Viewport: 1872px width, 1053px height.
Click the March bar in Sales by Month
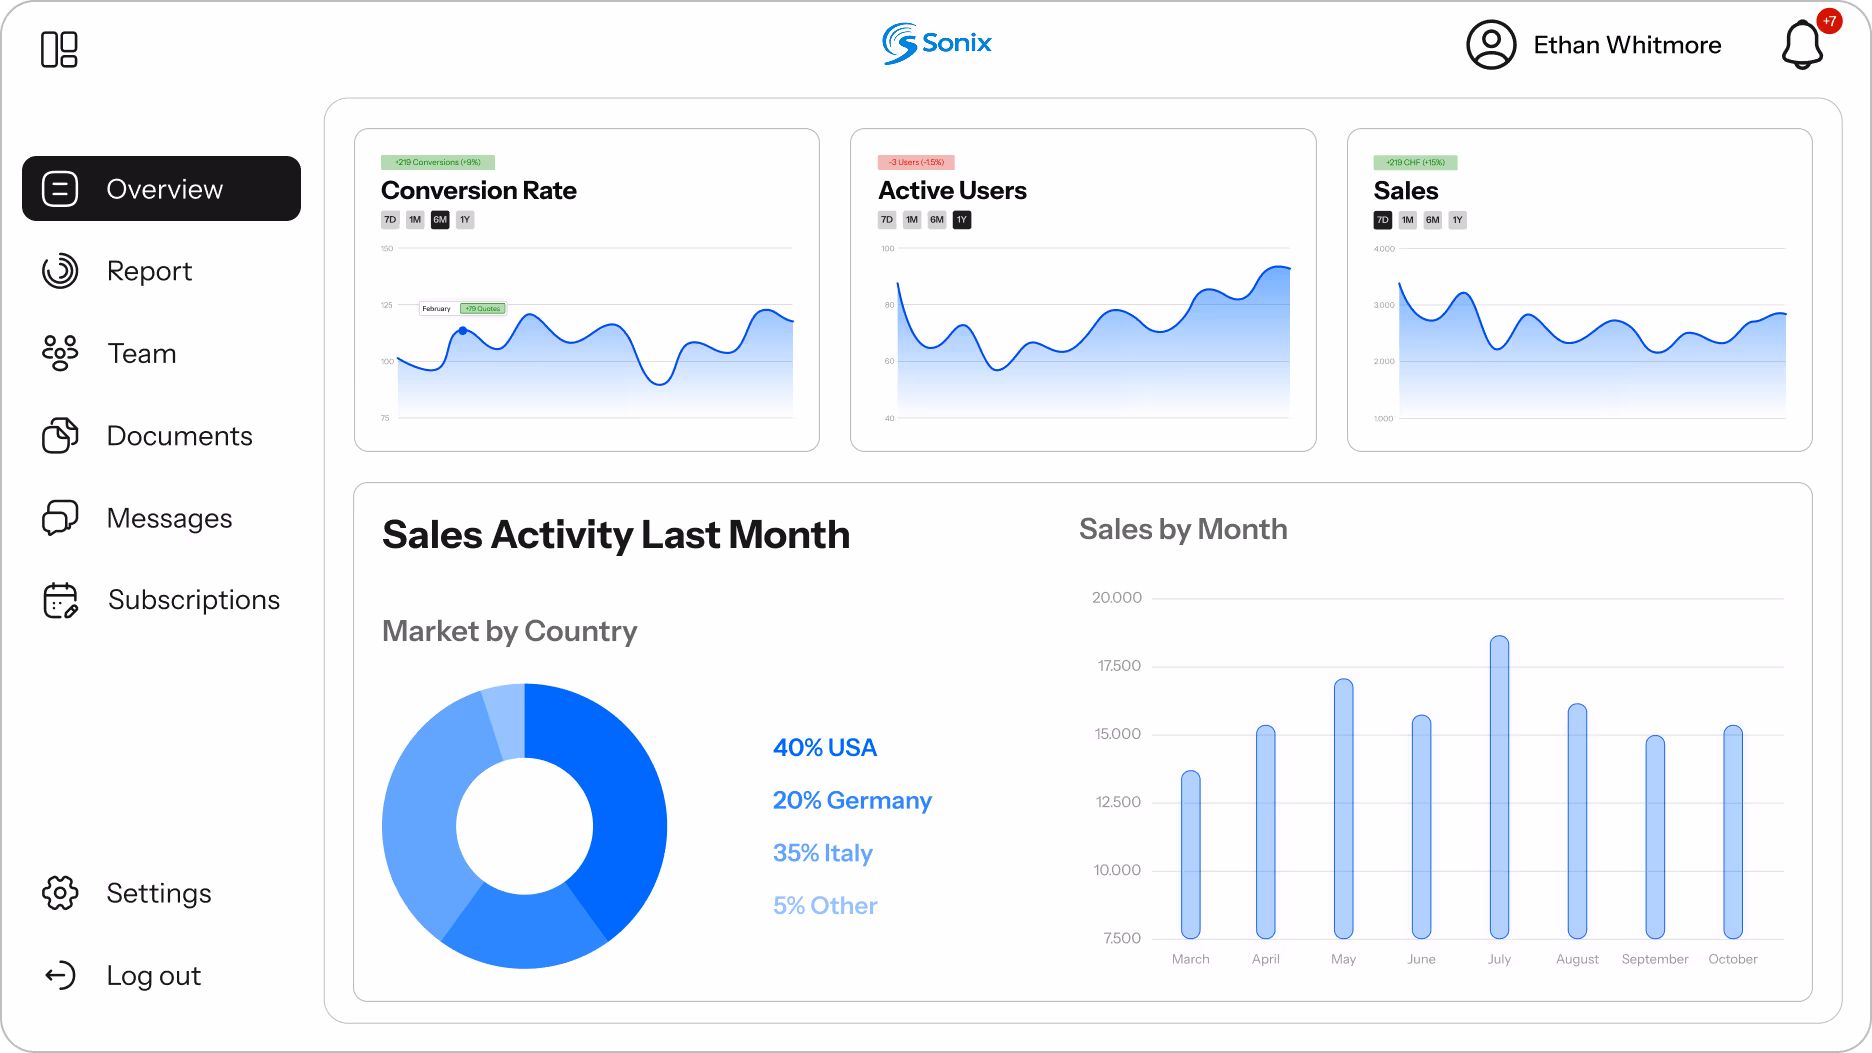[x=1190, y=855]
